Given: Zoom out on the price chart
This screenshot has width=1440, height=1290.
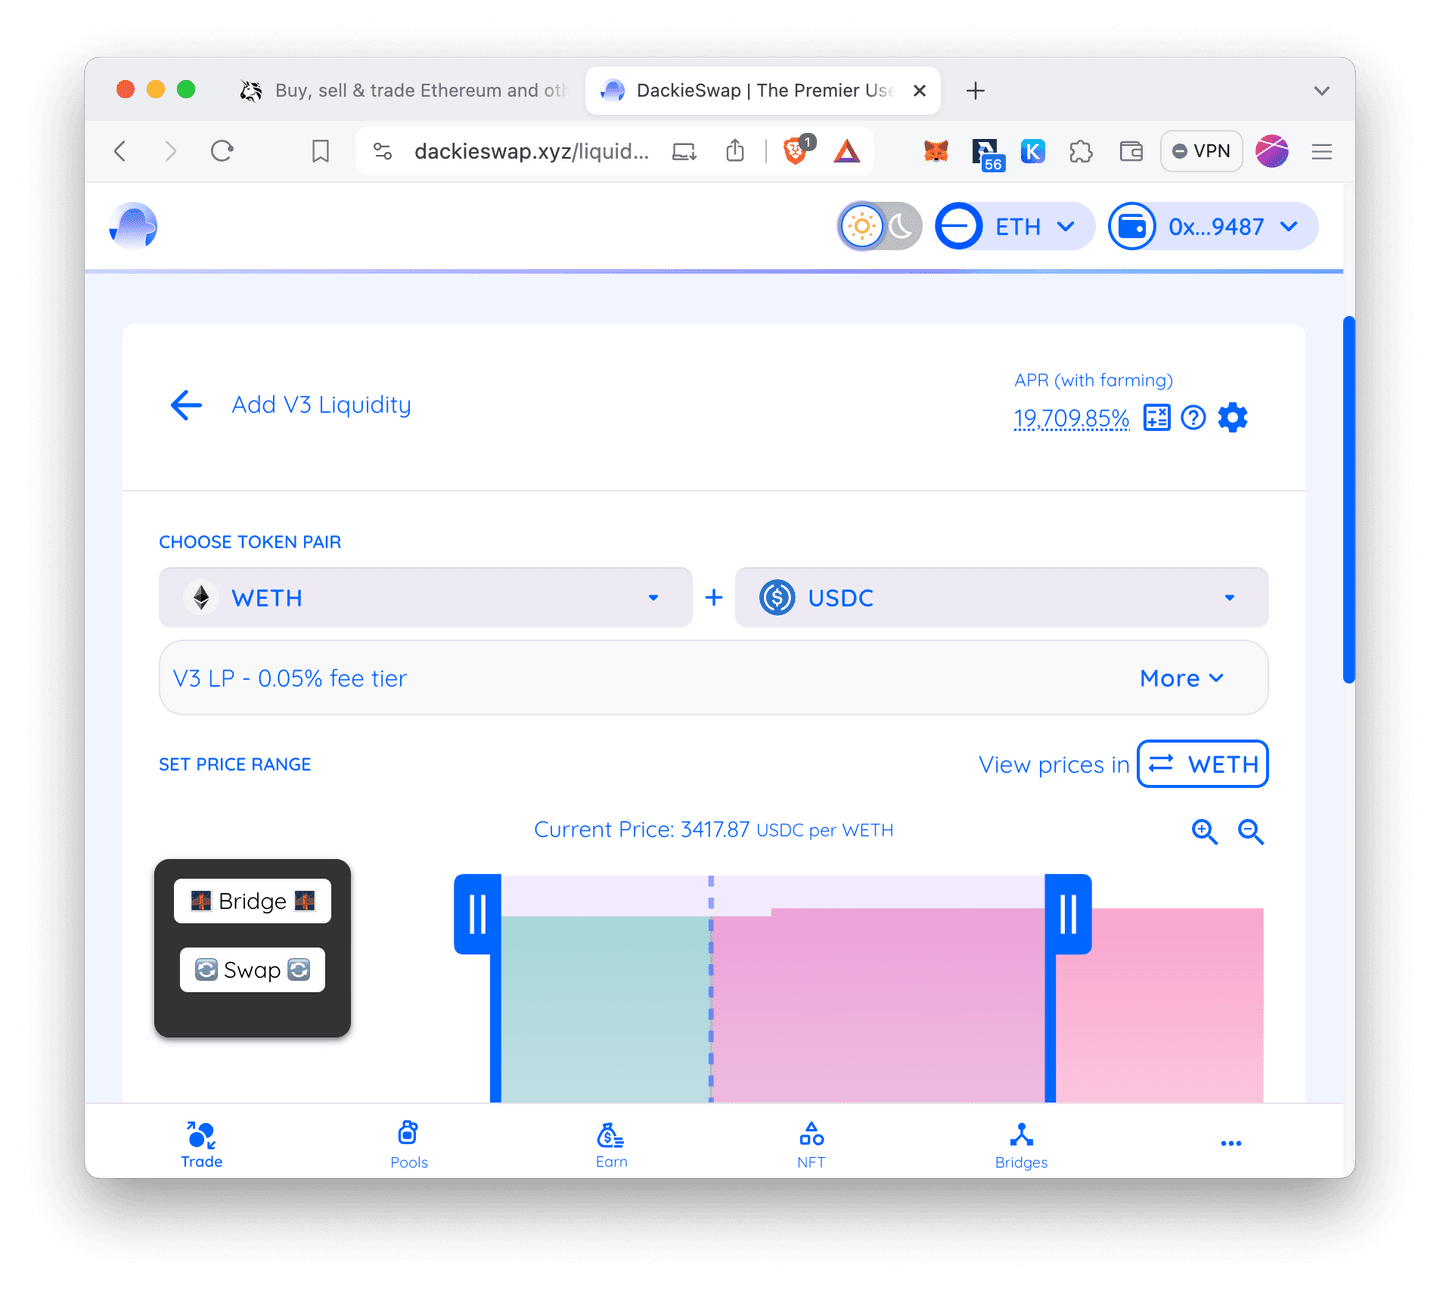Looking at the screenshot, I should [1251, 832].
